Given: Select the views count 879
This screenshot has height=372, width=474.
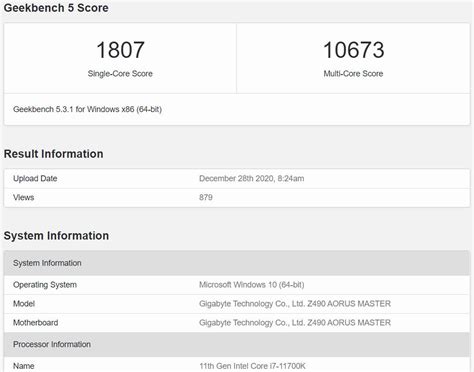Looking at the screenshot, I should [x=206, y=197].
